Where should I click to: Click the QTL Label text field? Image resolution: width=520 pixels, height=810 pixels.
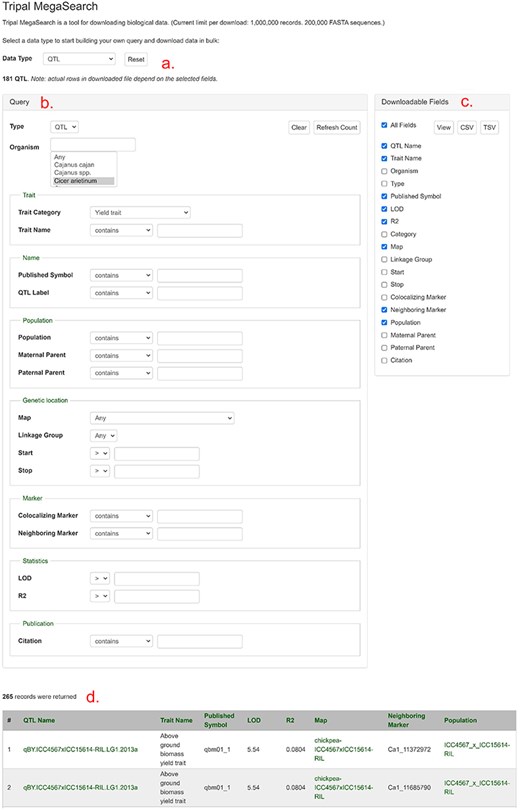click(200, 293)
